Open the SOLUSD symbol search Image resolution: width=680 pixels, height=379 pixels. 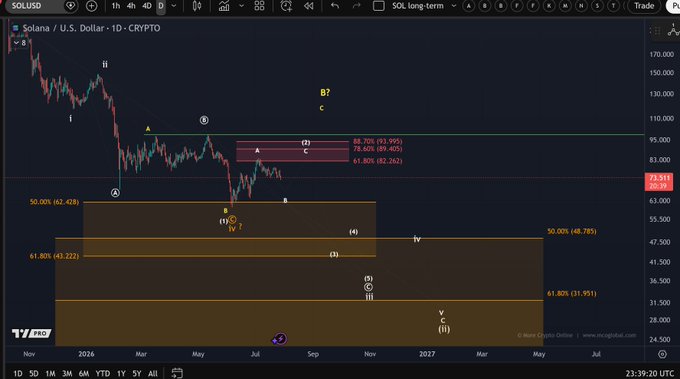click(26, 6)
